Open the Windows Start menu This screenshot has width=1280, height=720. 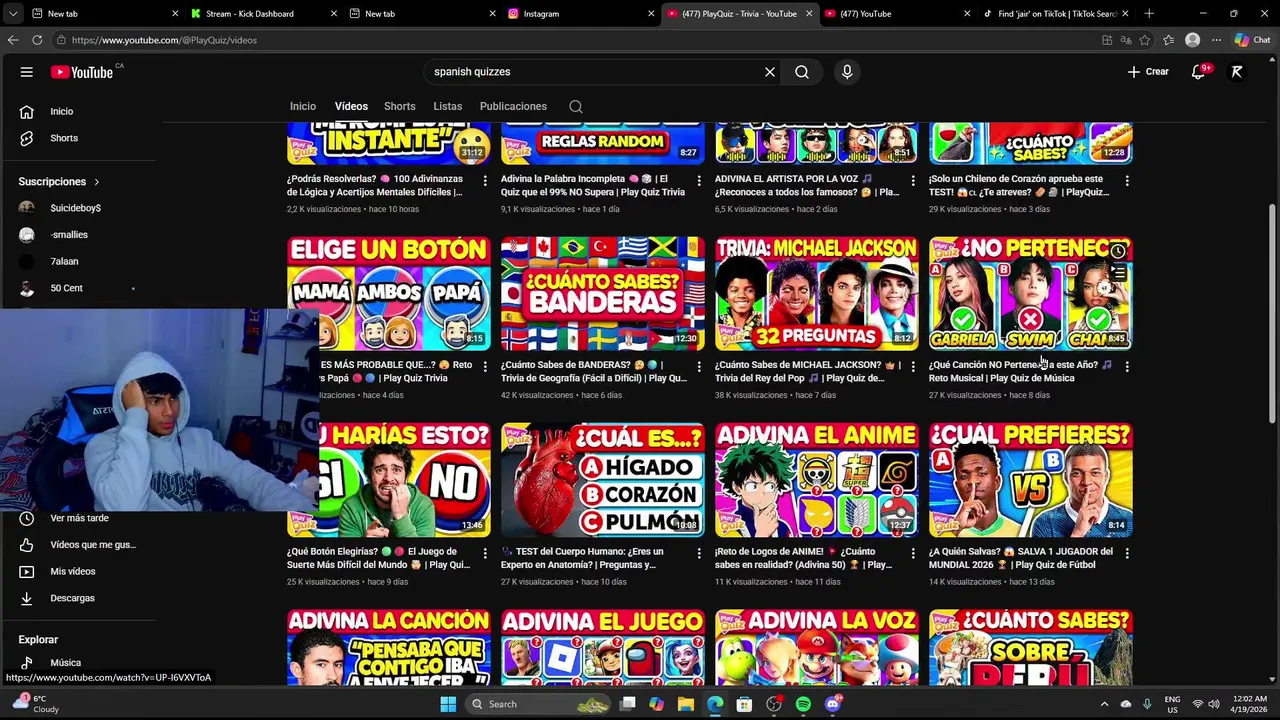[448, 704]
